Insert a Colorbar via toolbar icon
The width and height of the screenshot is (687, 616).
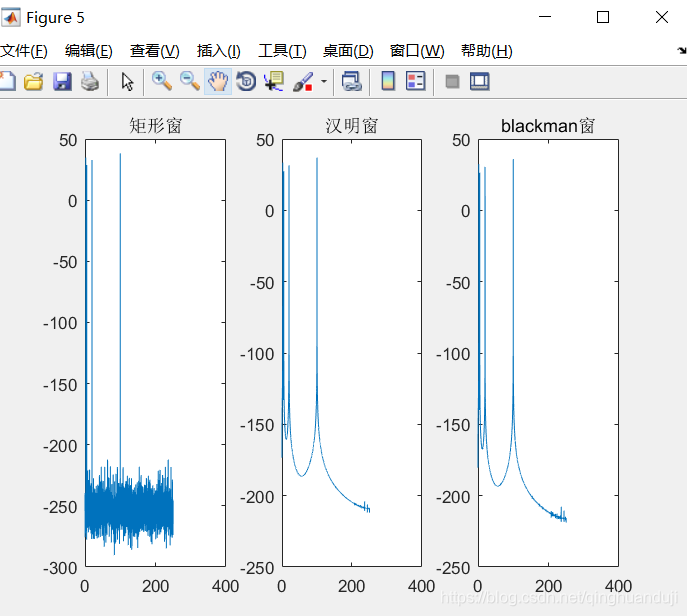pyautogui.click(x=388, y=81)
